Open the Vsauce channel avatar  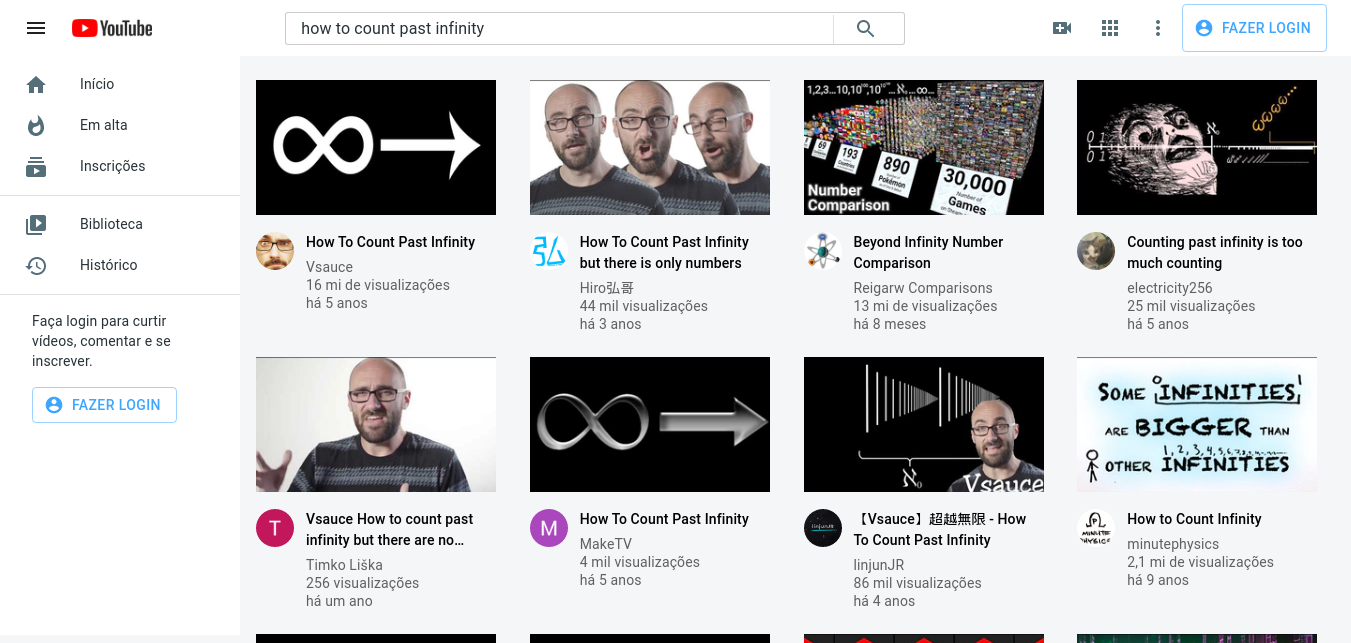coord(275,251)
